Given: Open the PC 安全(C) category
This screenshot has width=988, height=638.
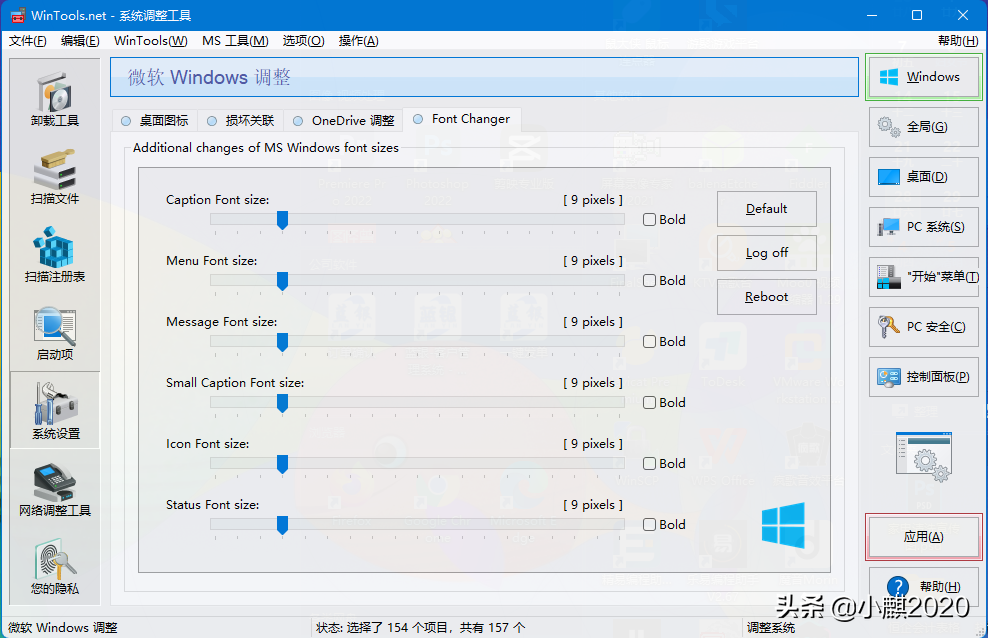Looking at the screenshot, I should point(924,327).
